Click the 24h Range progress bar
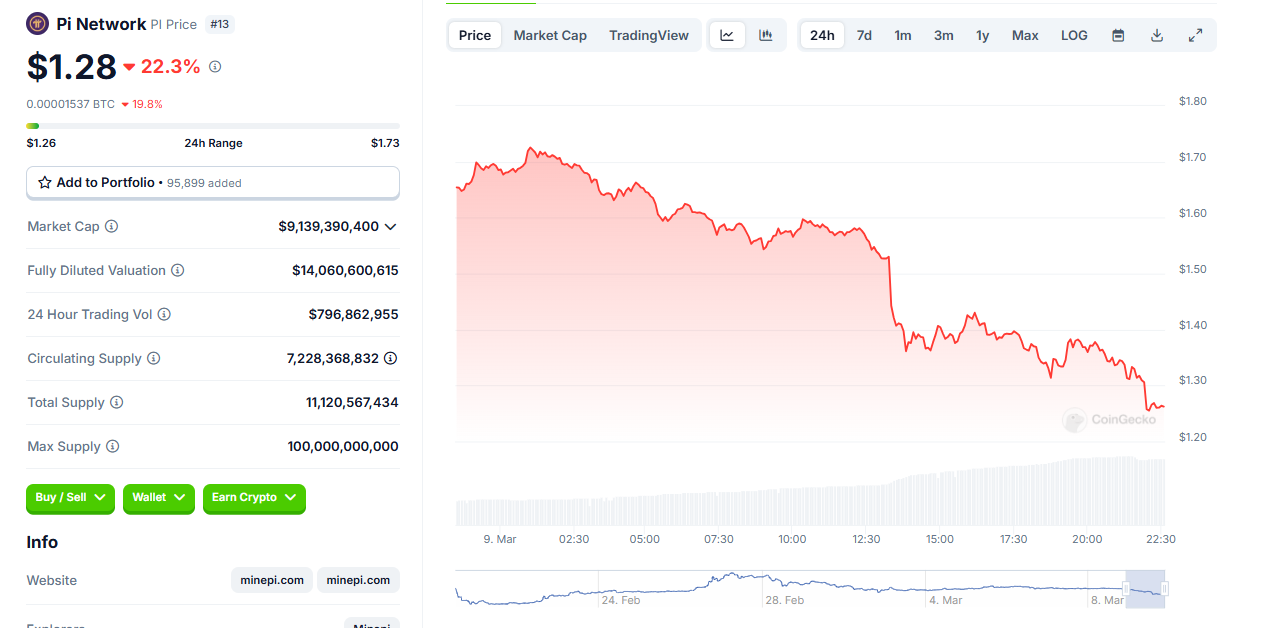Screen dimensions: 1267x628 point(213,126)
